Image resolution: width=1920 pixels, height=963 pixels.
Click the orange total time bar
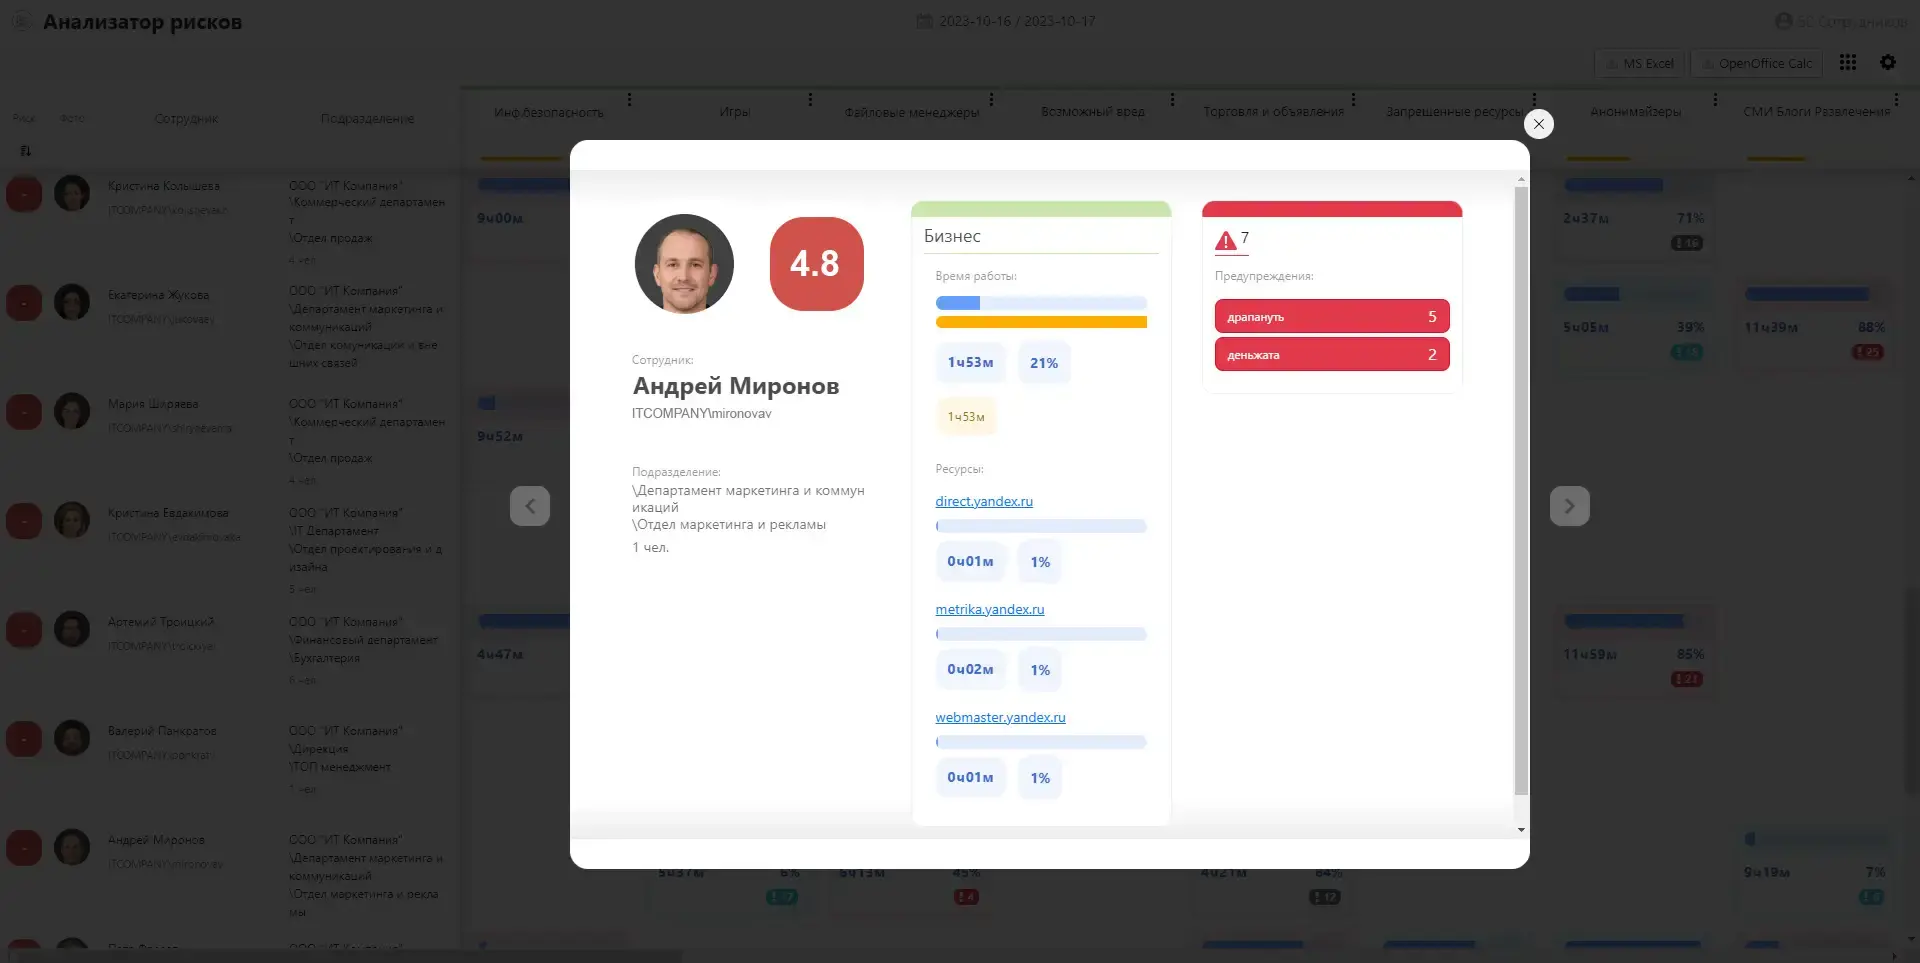point(1041,322)
